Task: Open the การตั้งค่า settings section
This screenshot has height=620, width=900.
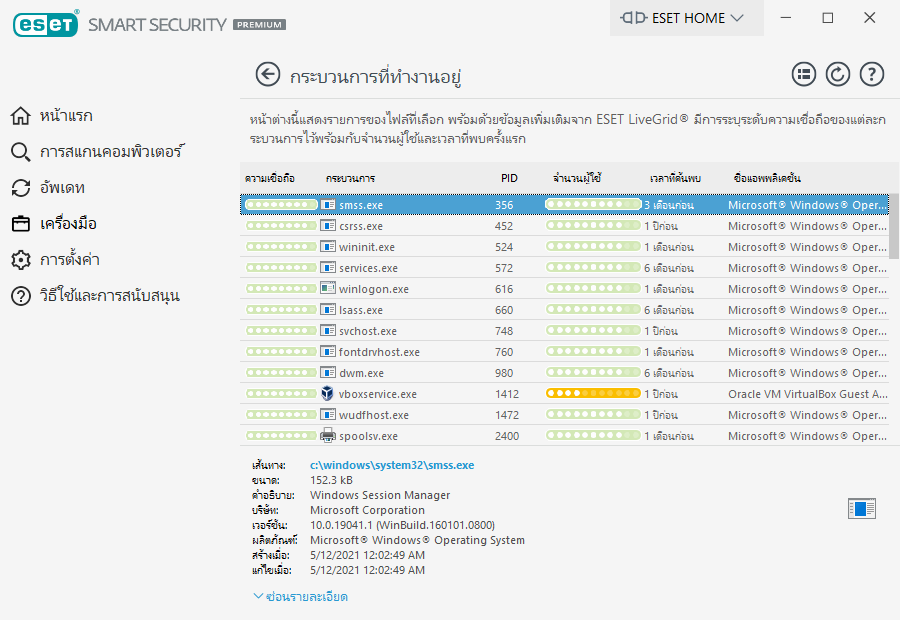Action: click(x=69, y=259)
